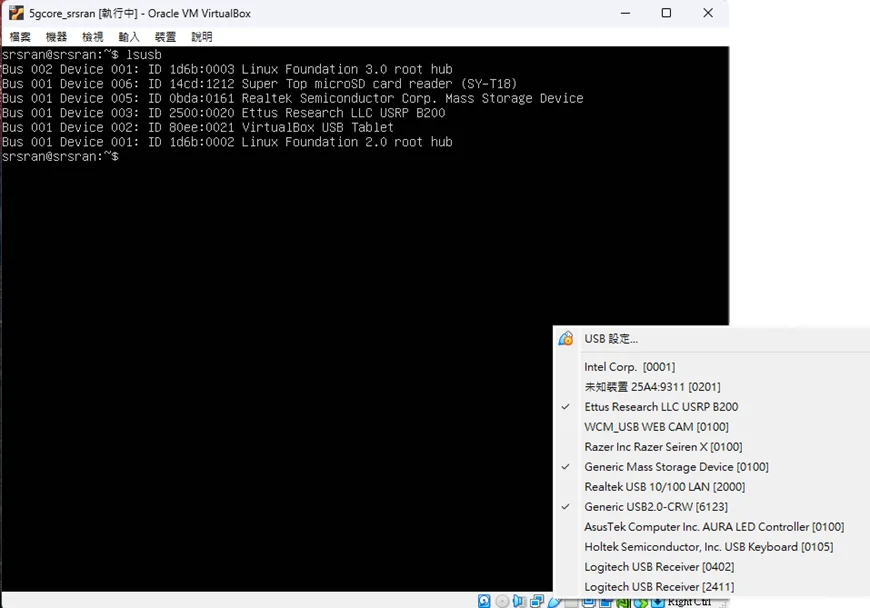Viewport: 870px width, 608px height.
Task: Click the window title '5gcore_srsran [執行中]'
Action: click(83, 13)
